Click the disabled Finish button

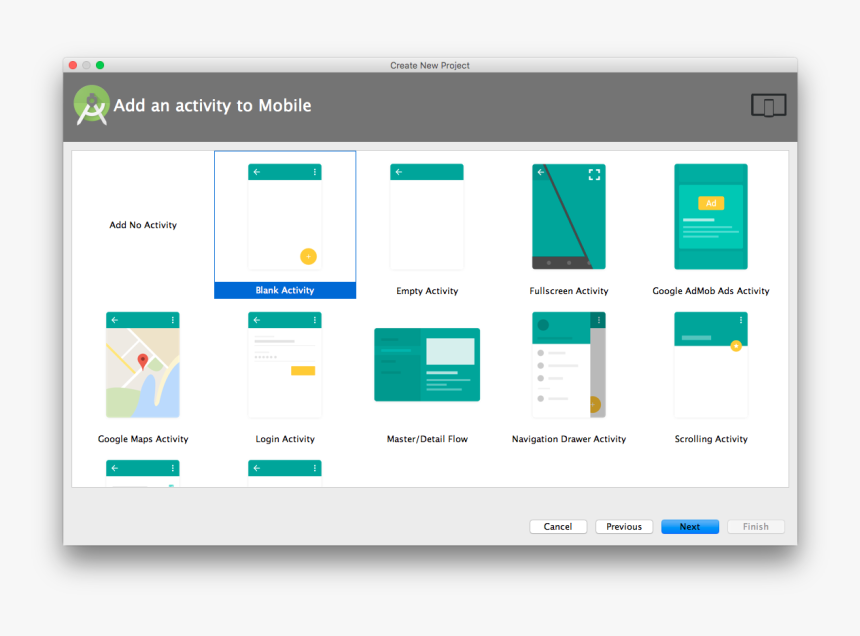pyautogui.click(x=755, y=526)
